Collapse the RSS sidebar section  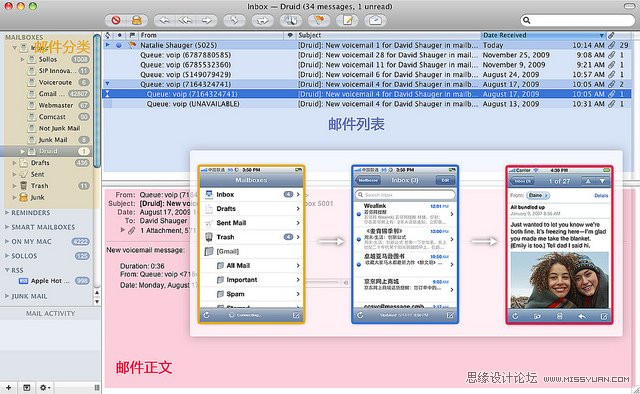coord(7,270)
